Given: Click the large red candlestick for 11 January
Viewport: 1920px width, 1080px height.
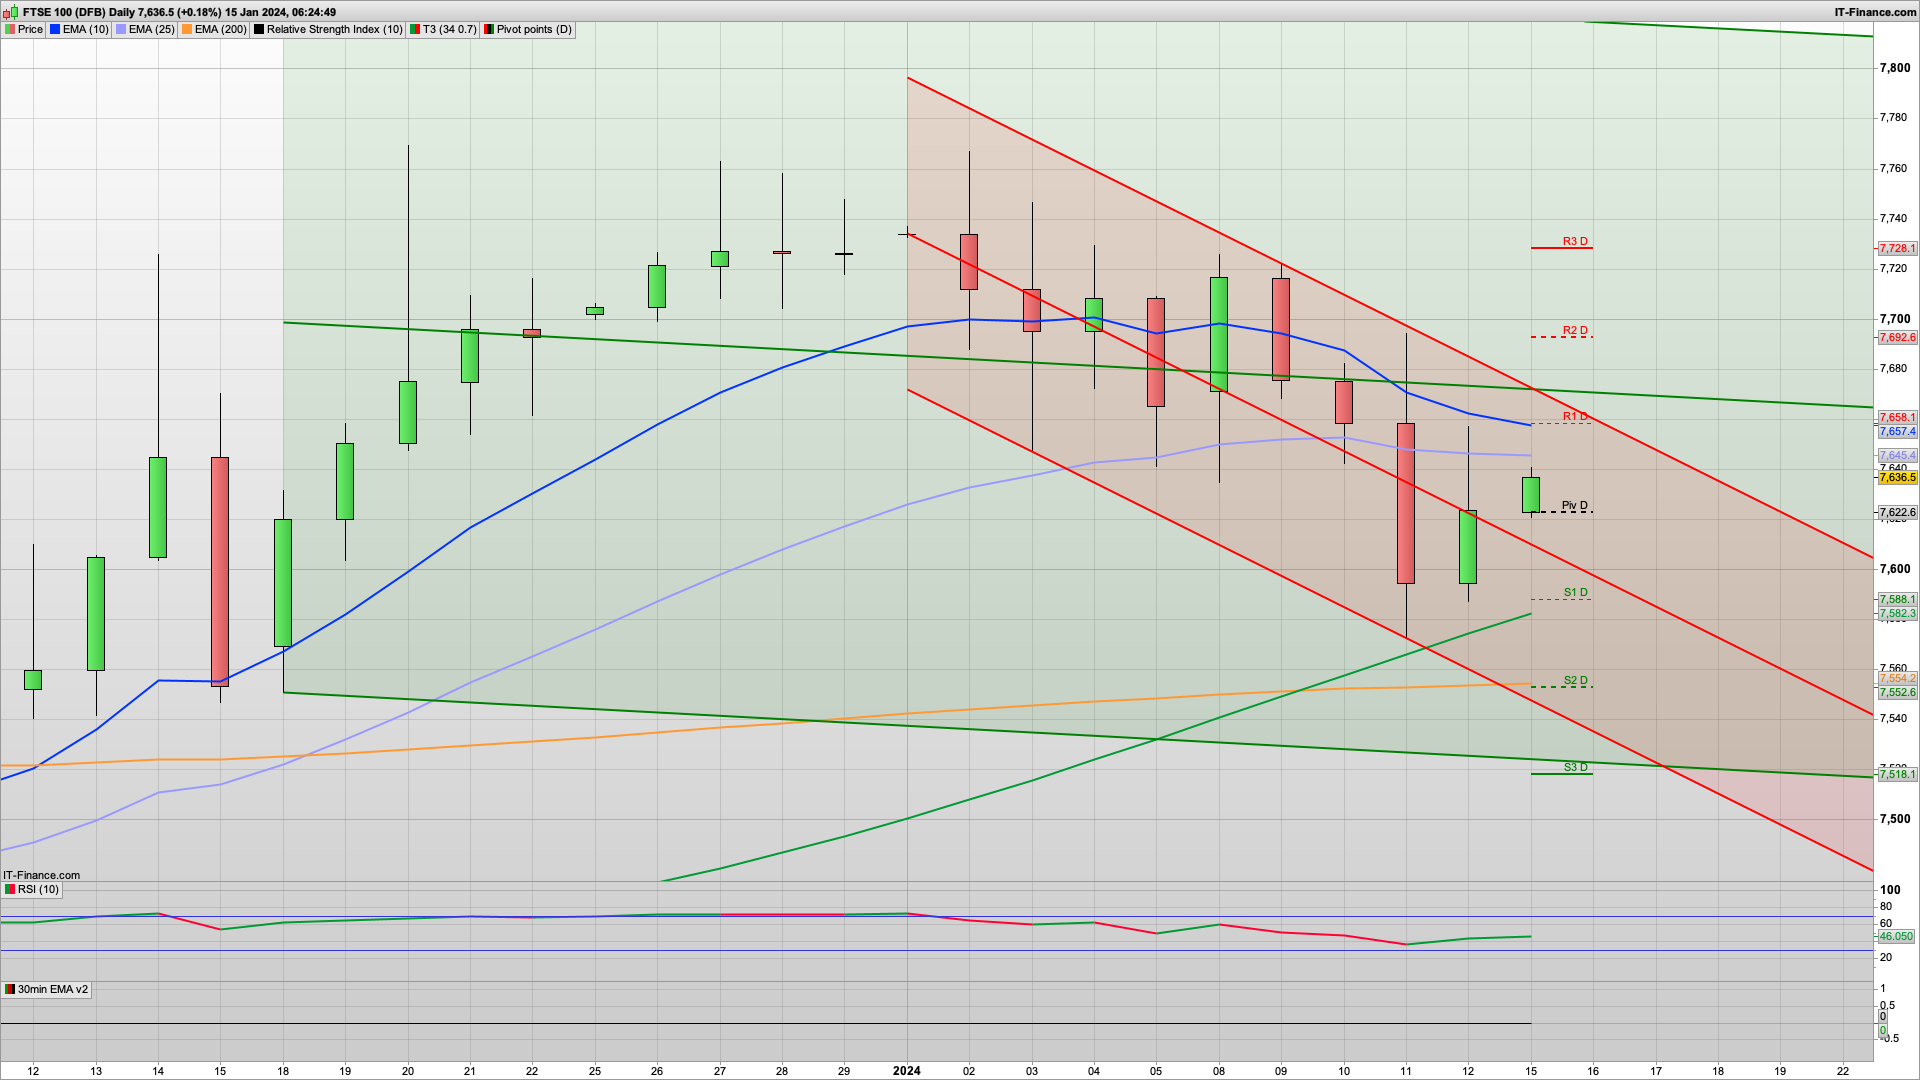Looking at the screenshot, I should click(1405, 503).
